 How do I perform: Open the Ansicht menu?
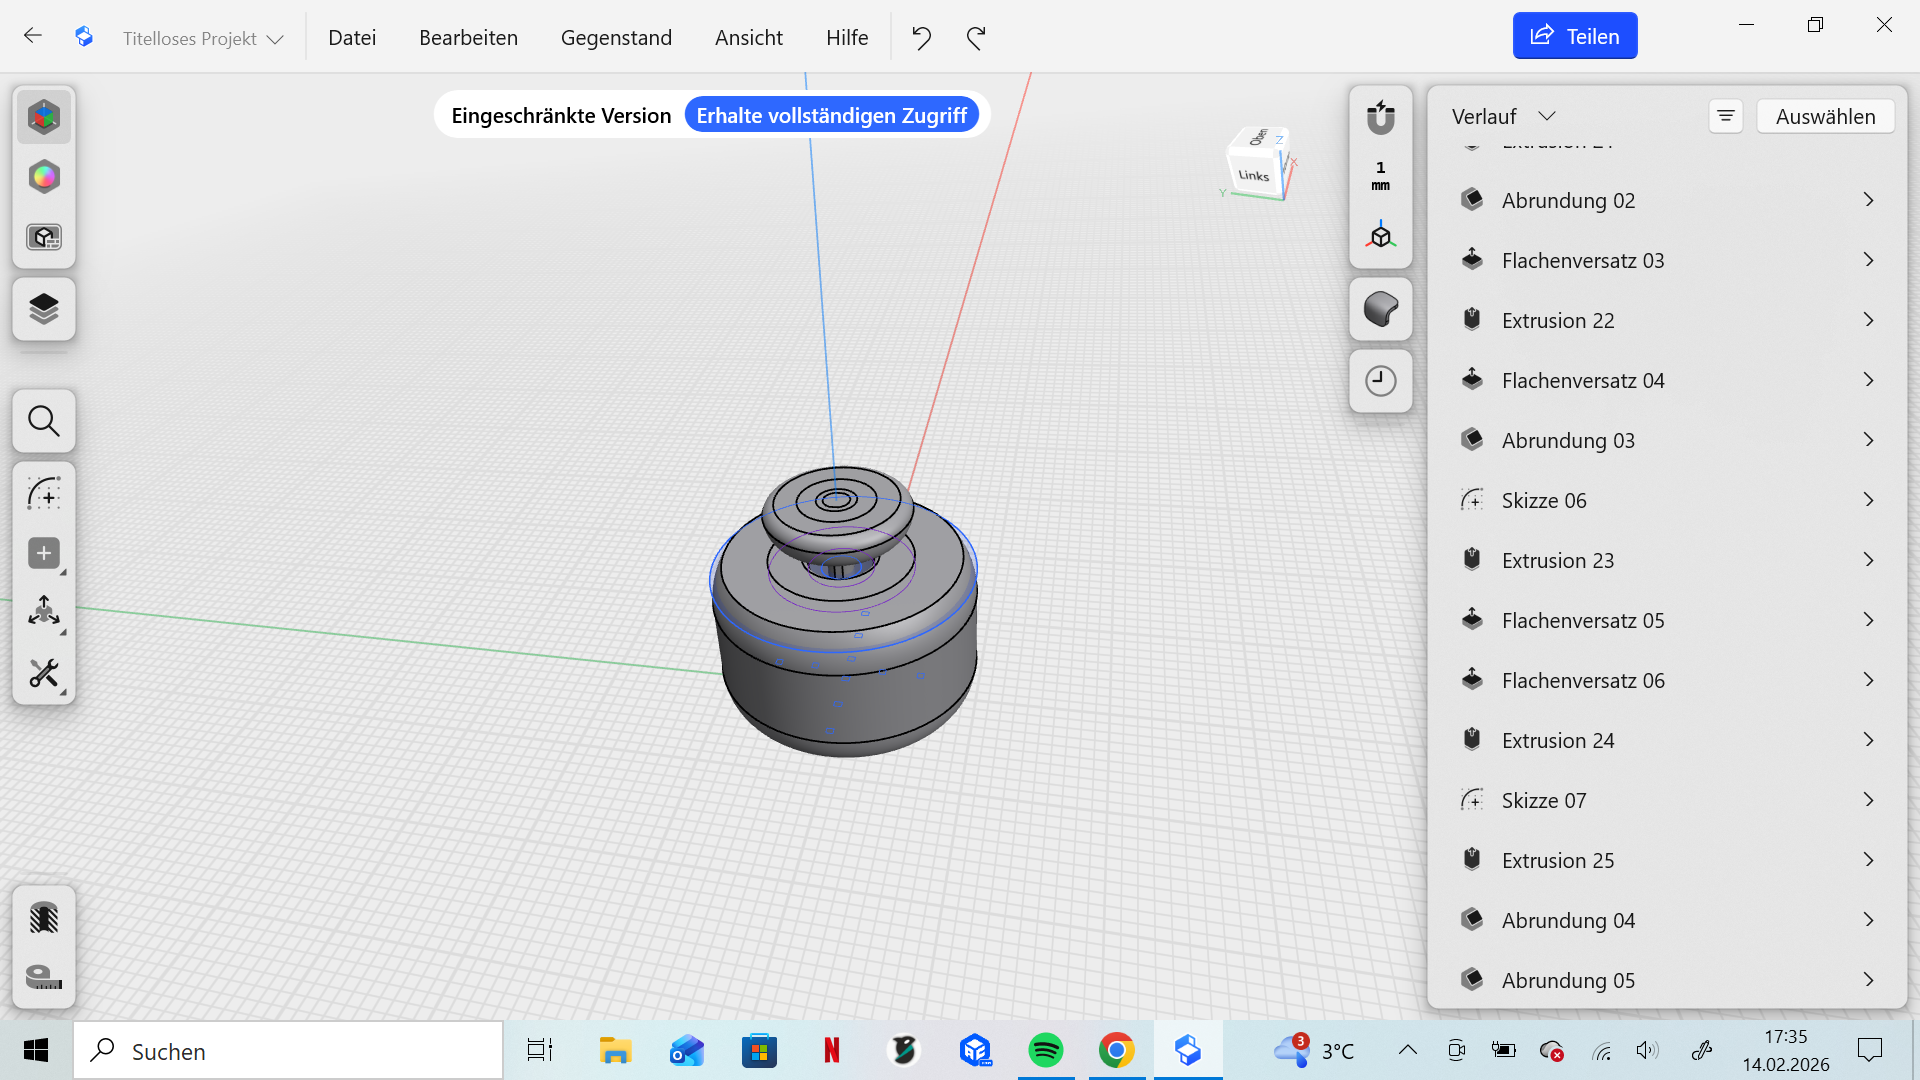point(749,38)
